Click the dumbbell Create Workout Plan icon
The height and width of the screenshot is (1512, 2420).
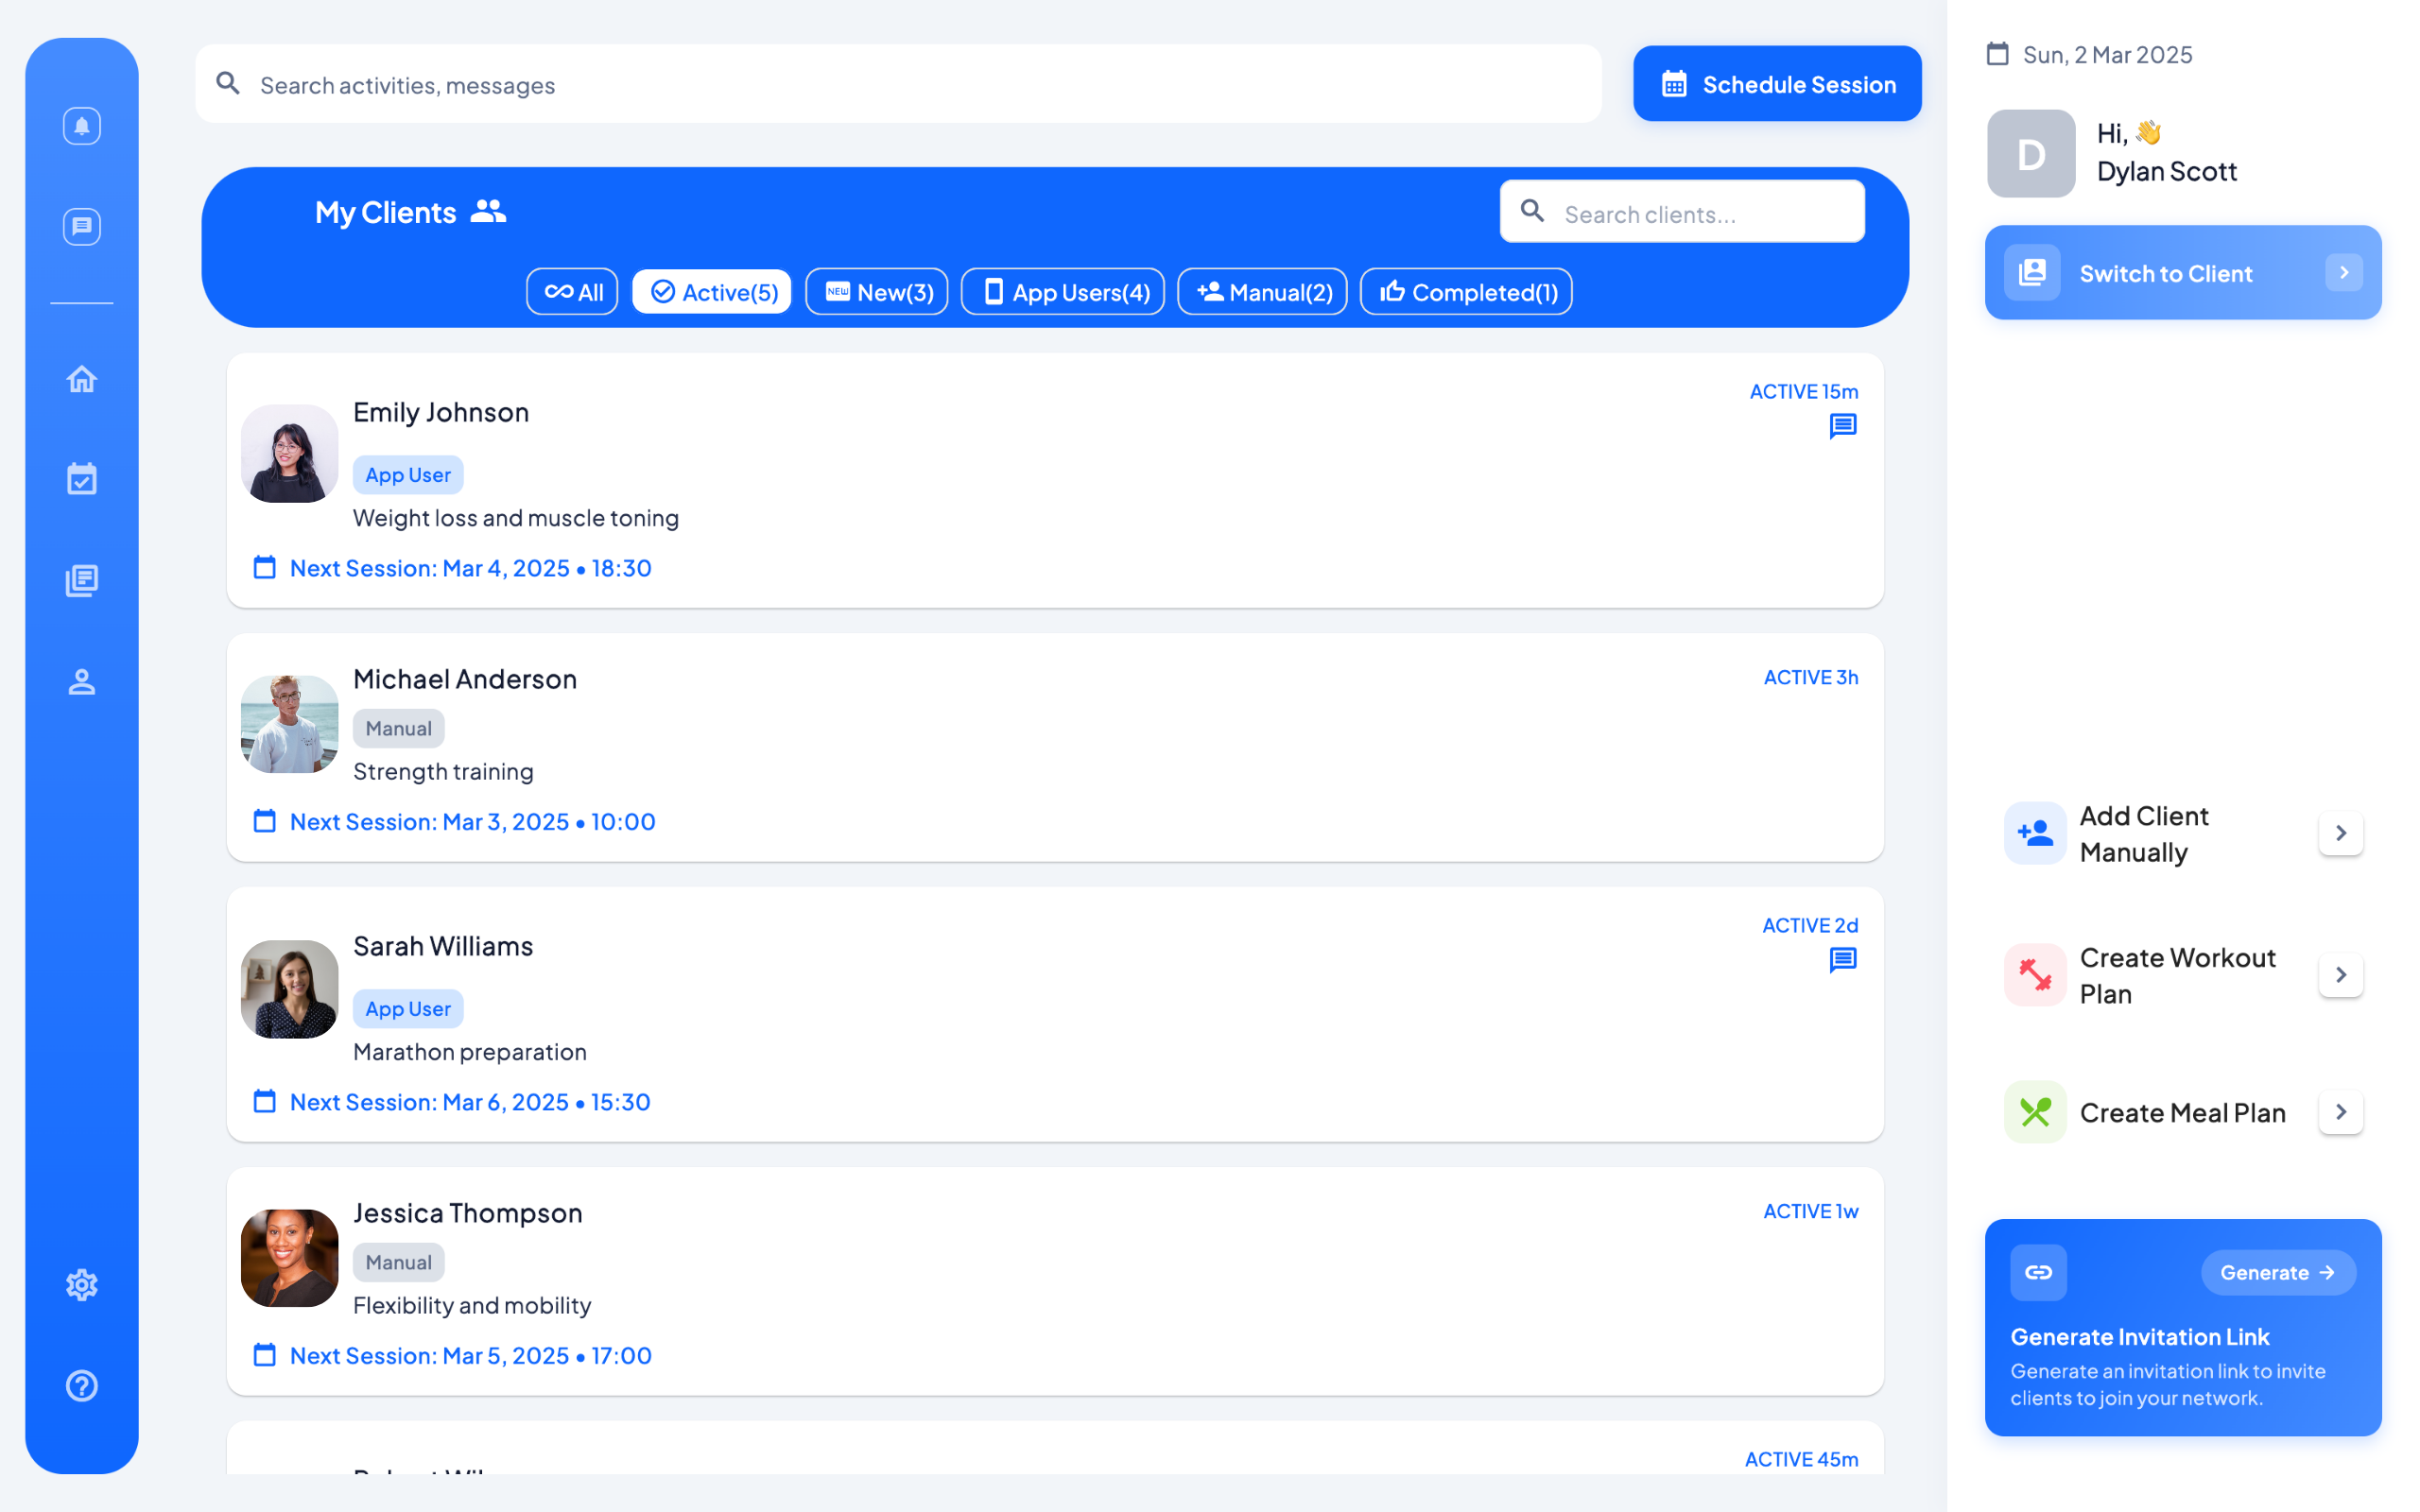pyautogui.click(x=2035, y=975)
